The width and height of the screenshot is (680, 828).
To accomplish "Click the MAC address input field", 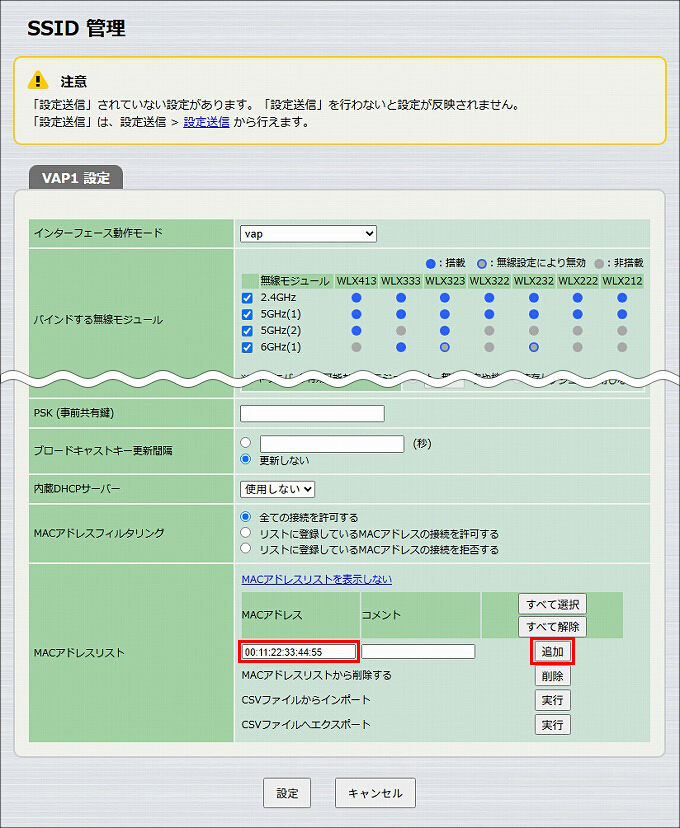I will point(299,652).
